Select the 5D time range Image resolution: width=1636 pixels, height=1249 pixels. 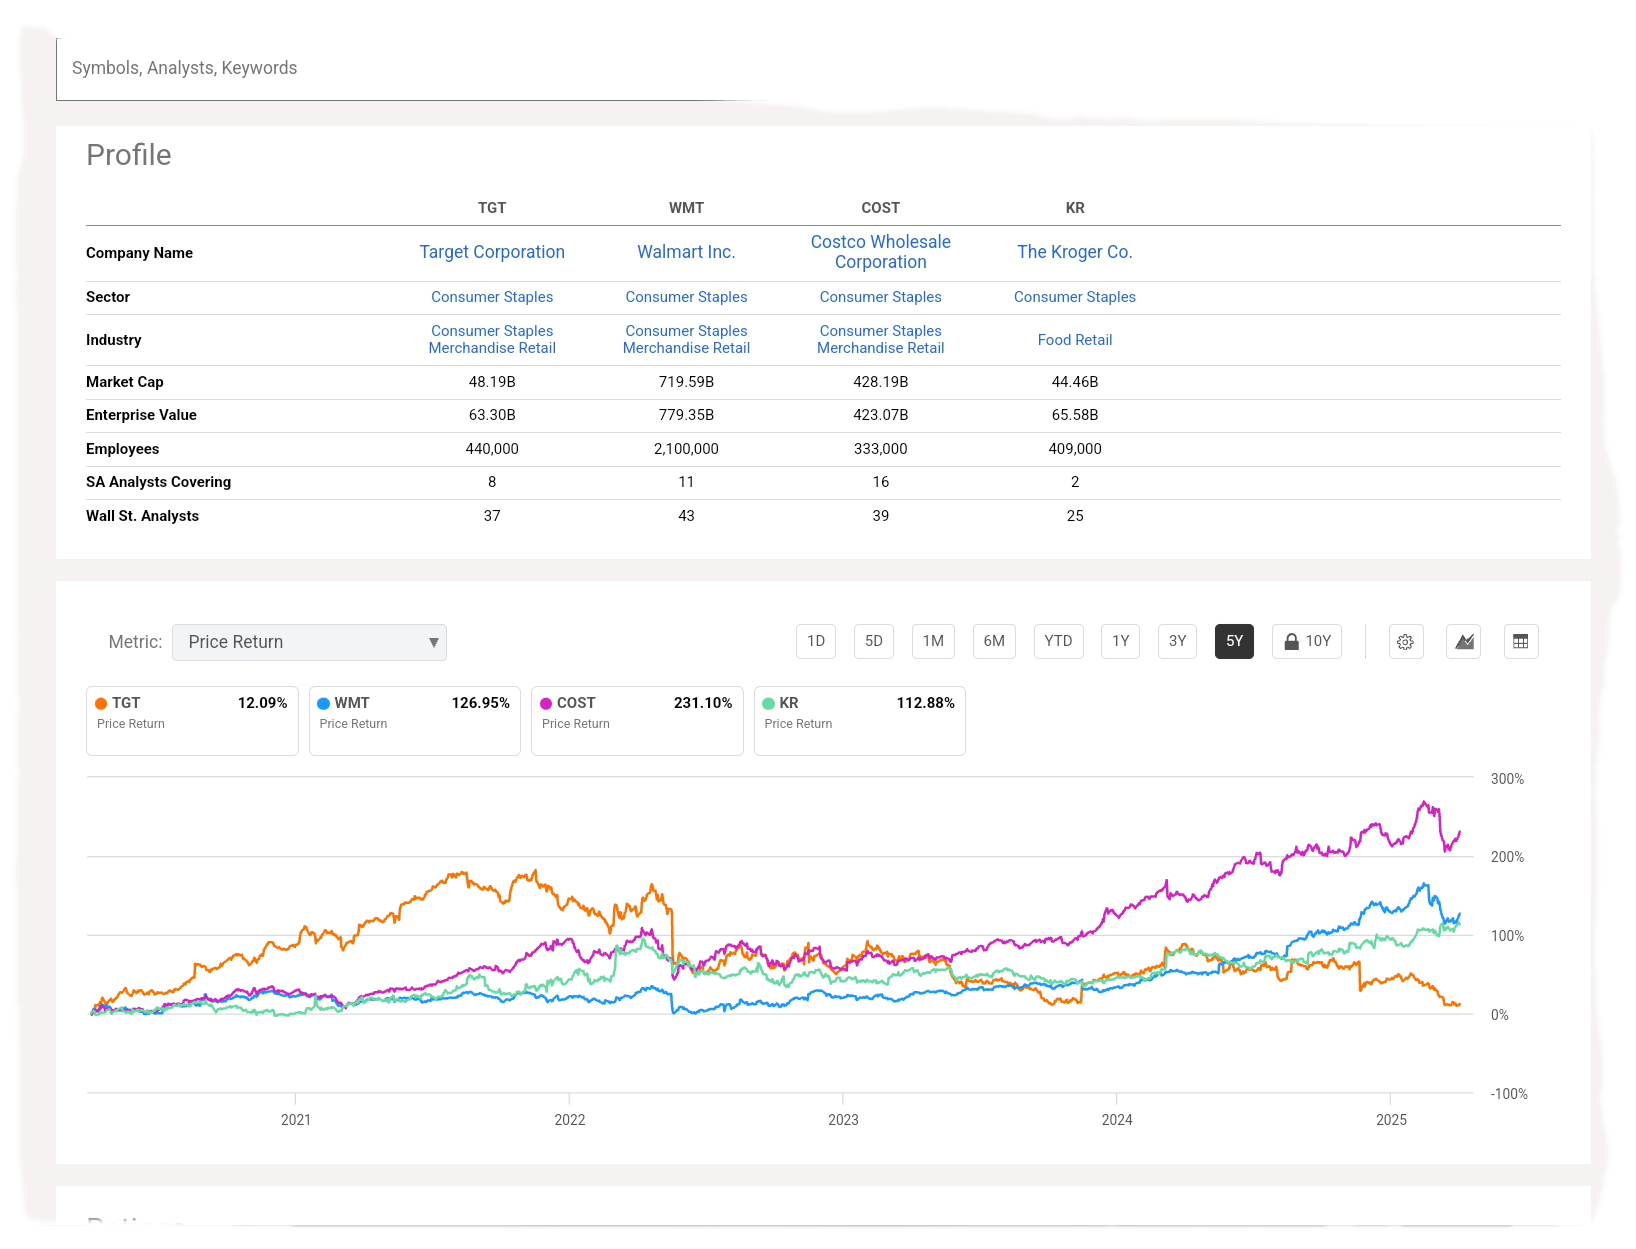pos(873,641)
